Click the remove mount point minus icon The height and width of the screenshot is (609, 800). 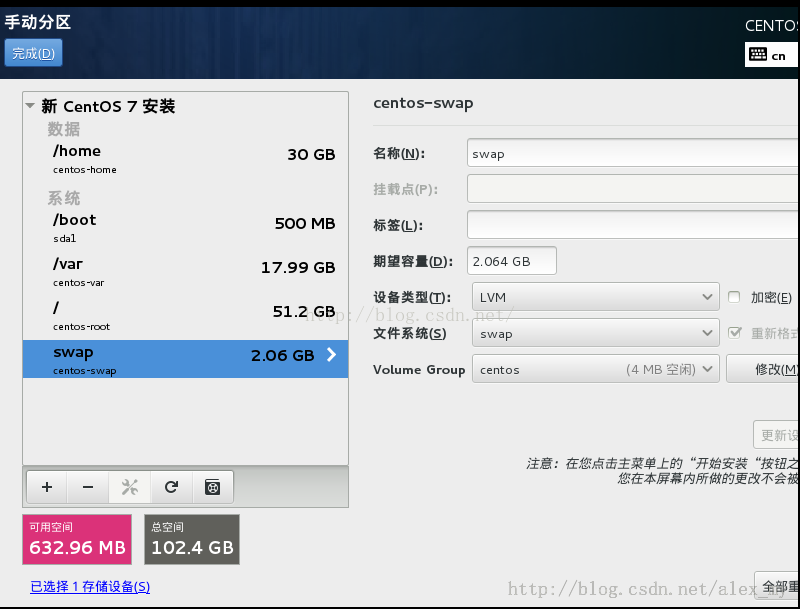[88, 487]
